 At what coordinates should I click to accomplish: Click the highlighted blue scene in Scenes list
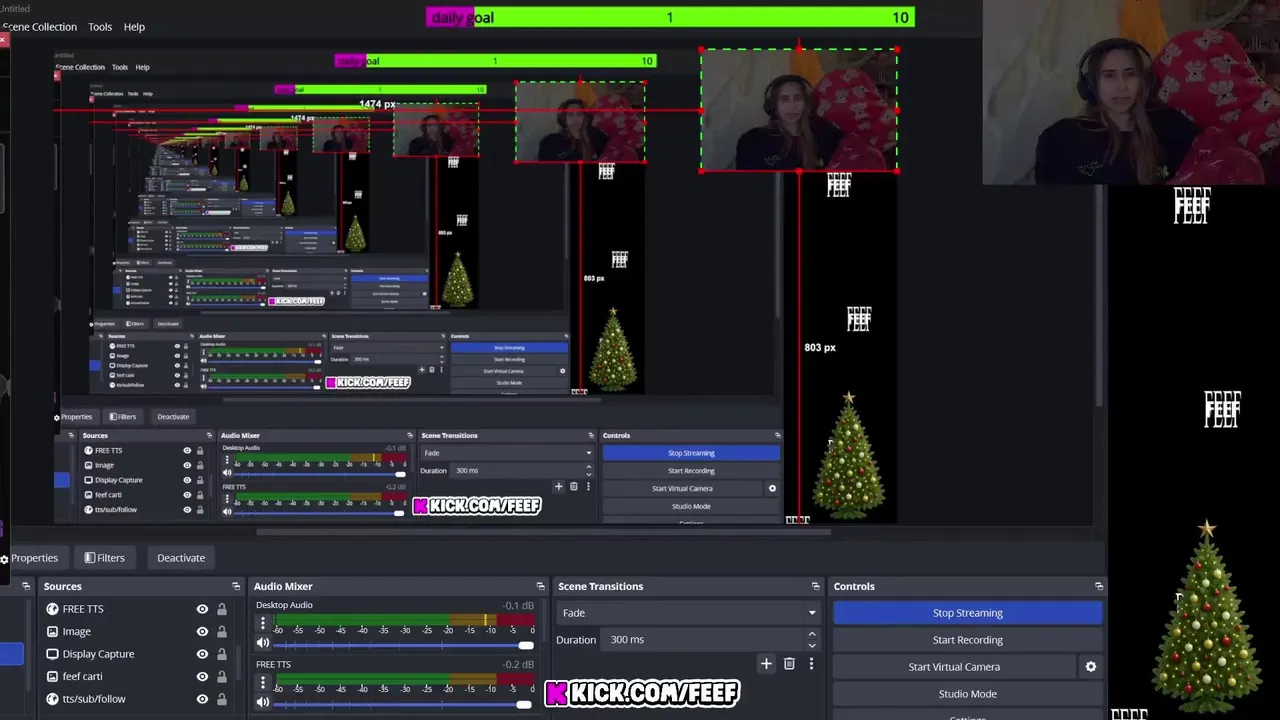pos(11,654)
